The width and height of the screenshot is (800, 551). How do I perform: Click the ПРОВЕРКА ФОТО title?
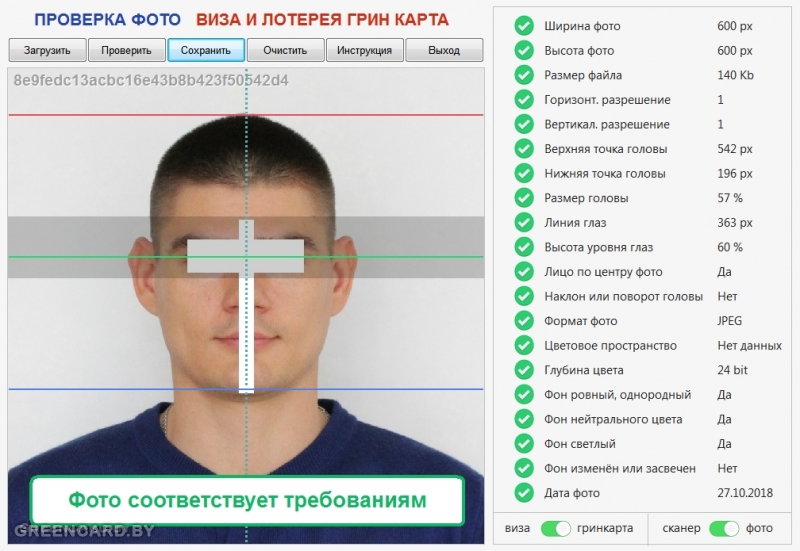point(108,20)
